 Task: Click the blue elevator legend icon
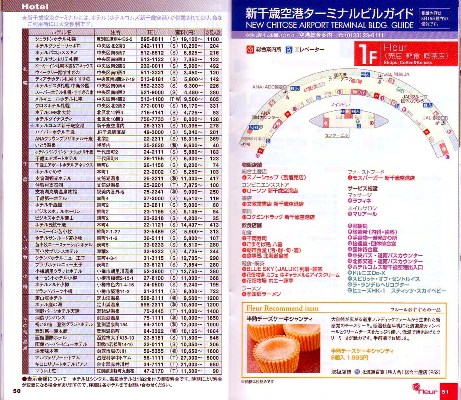click(289, 49)
